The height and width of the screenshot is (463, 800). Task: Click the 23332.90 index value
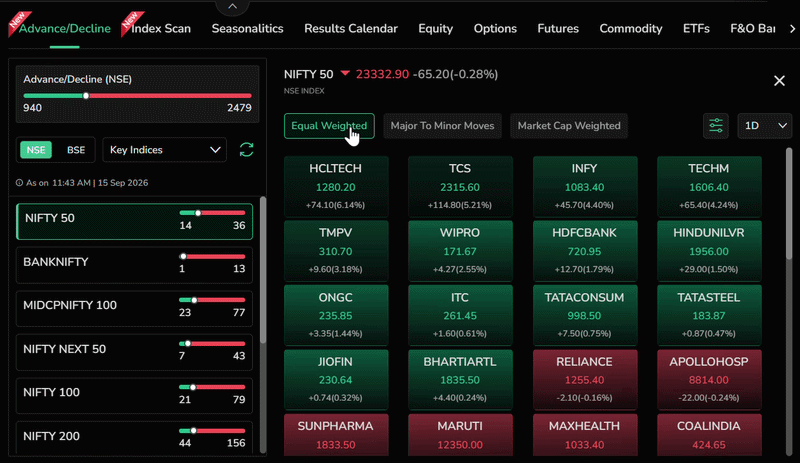click(x=382, y=74)
